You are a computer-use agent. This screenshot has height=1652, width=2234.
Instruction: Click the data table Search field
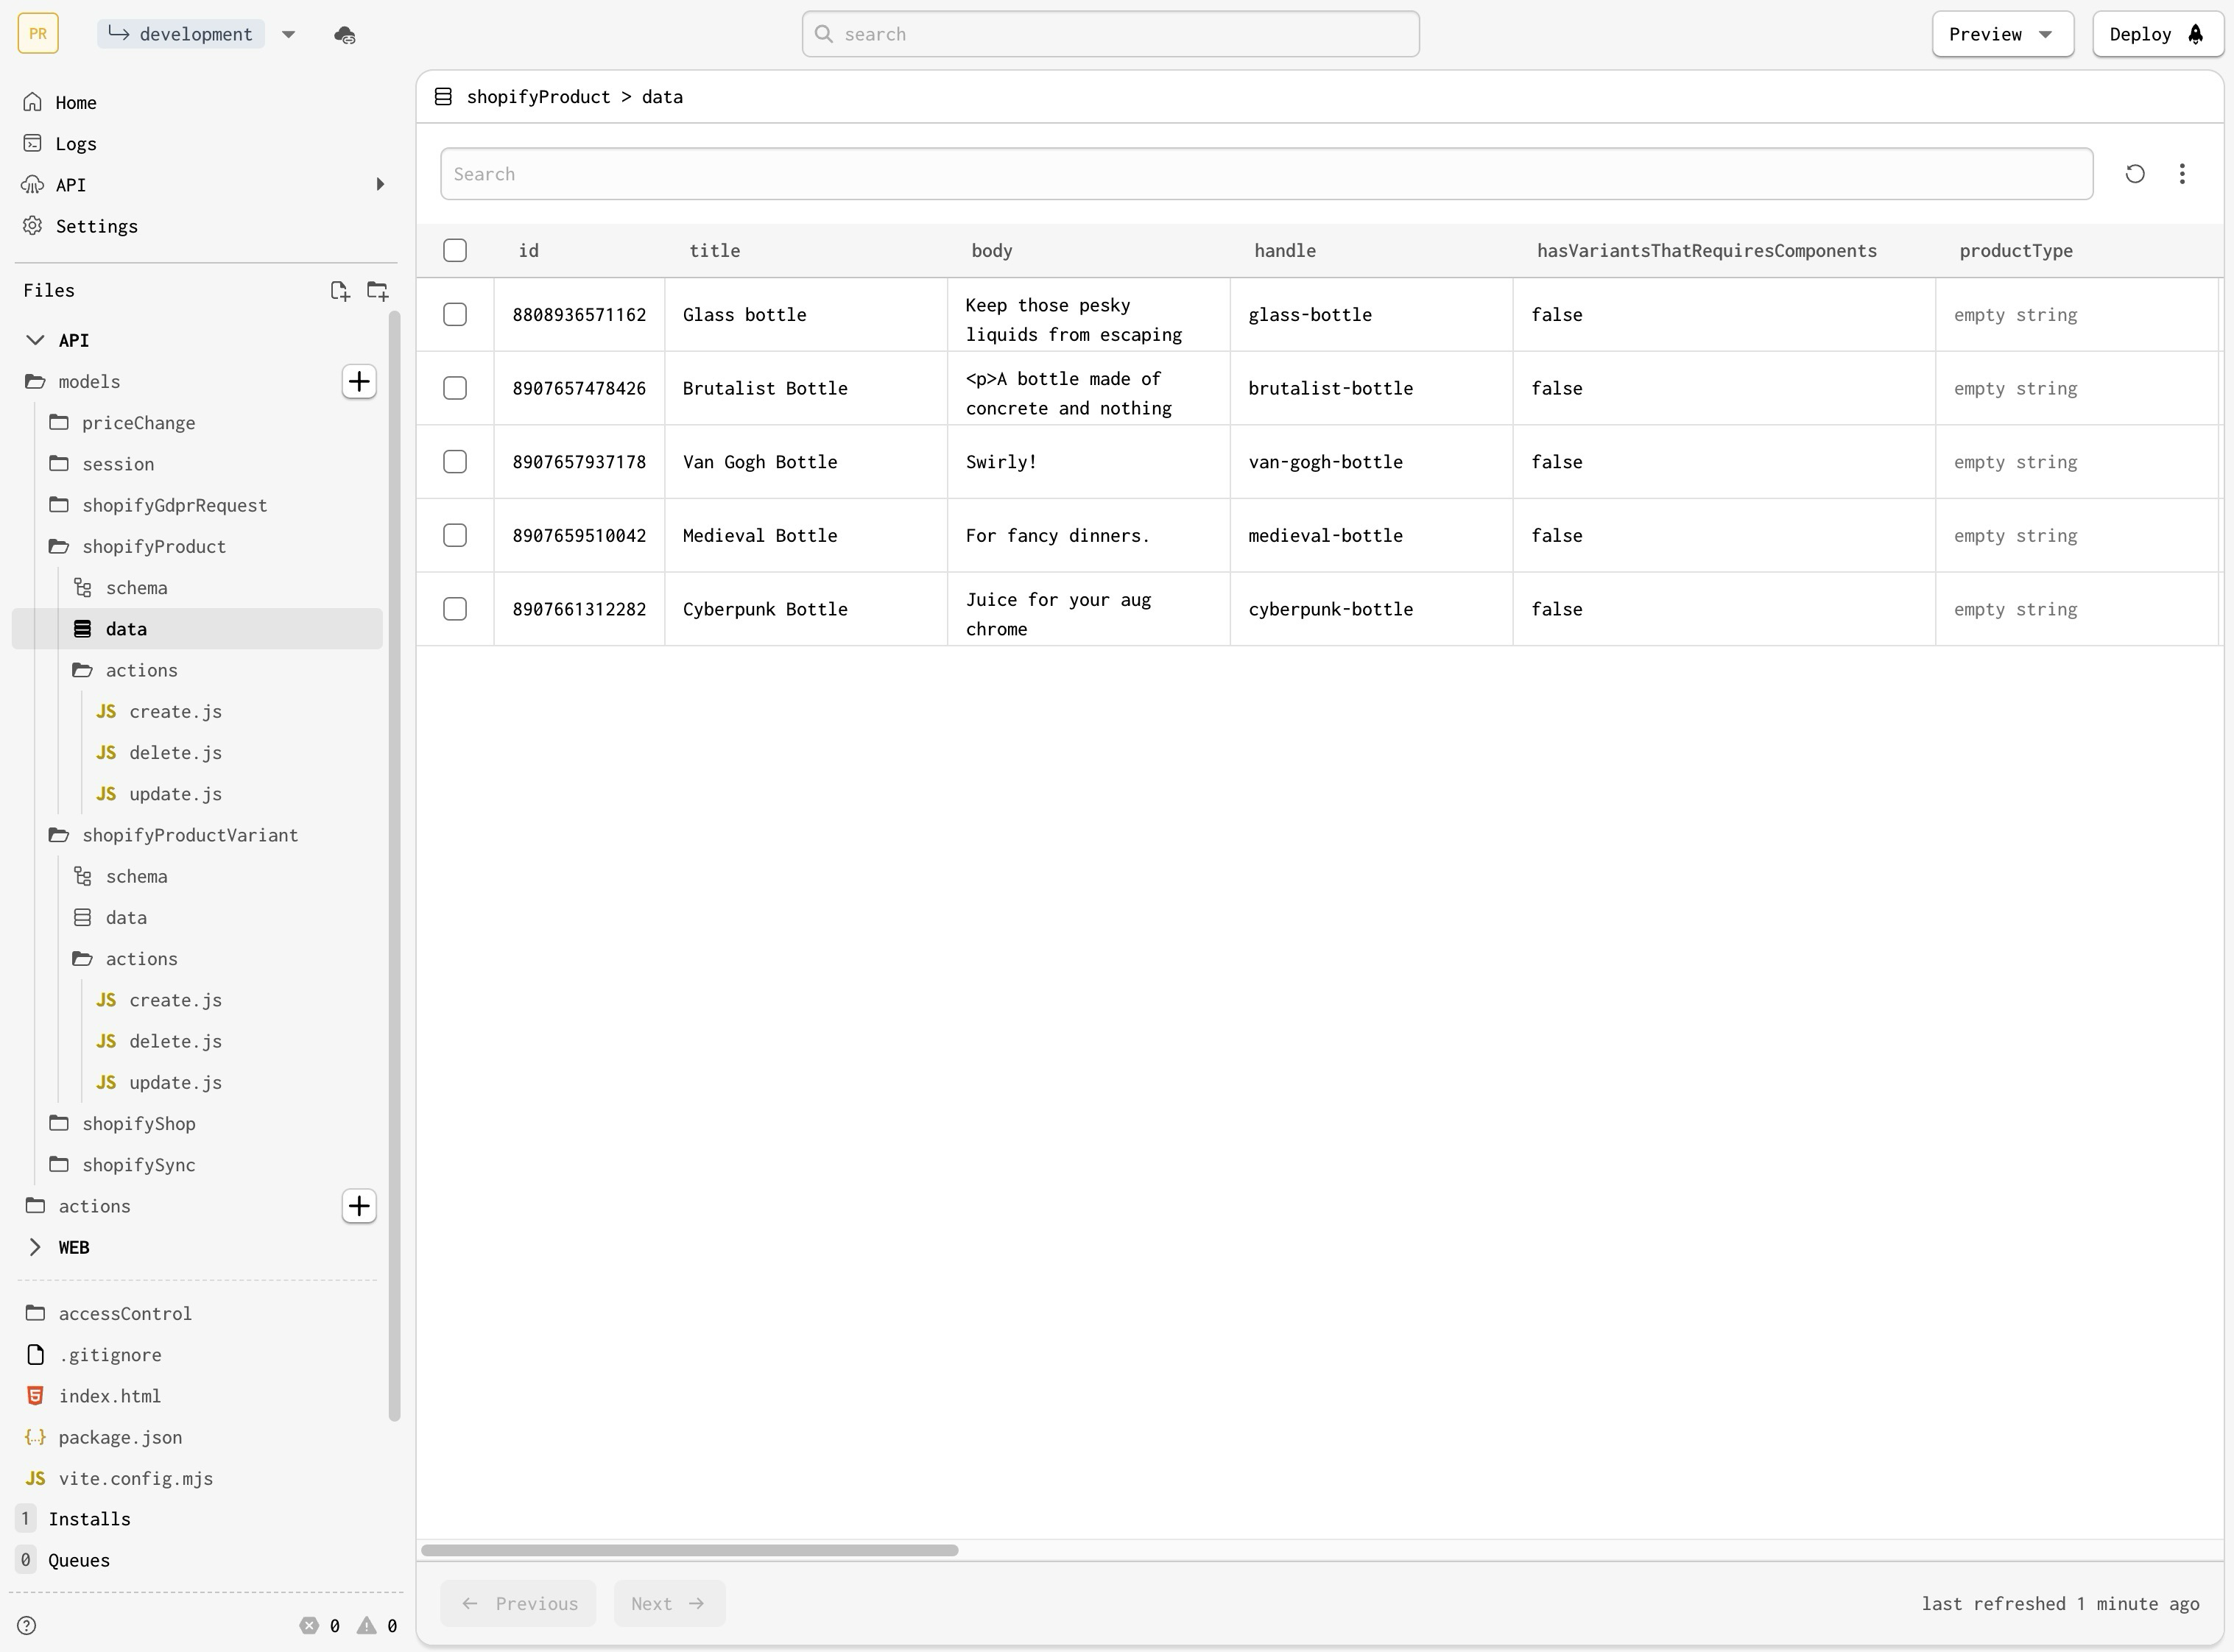[x=1266, y=174]
